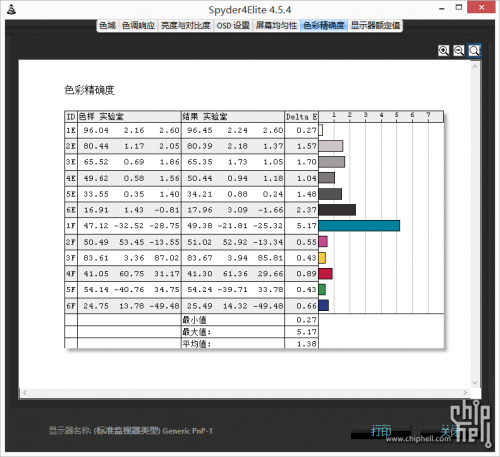Click Delta E value 0.89

[x=306, y=274]
